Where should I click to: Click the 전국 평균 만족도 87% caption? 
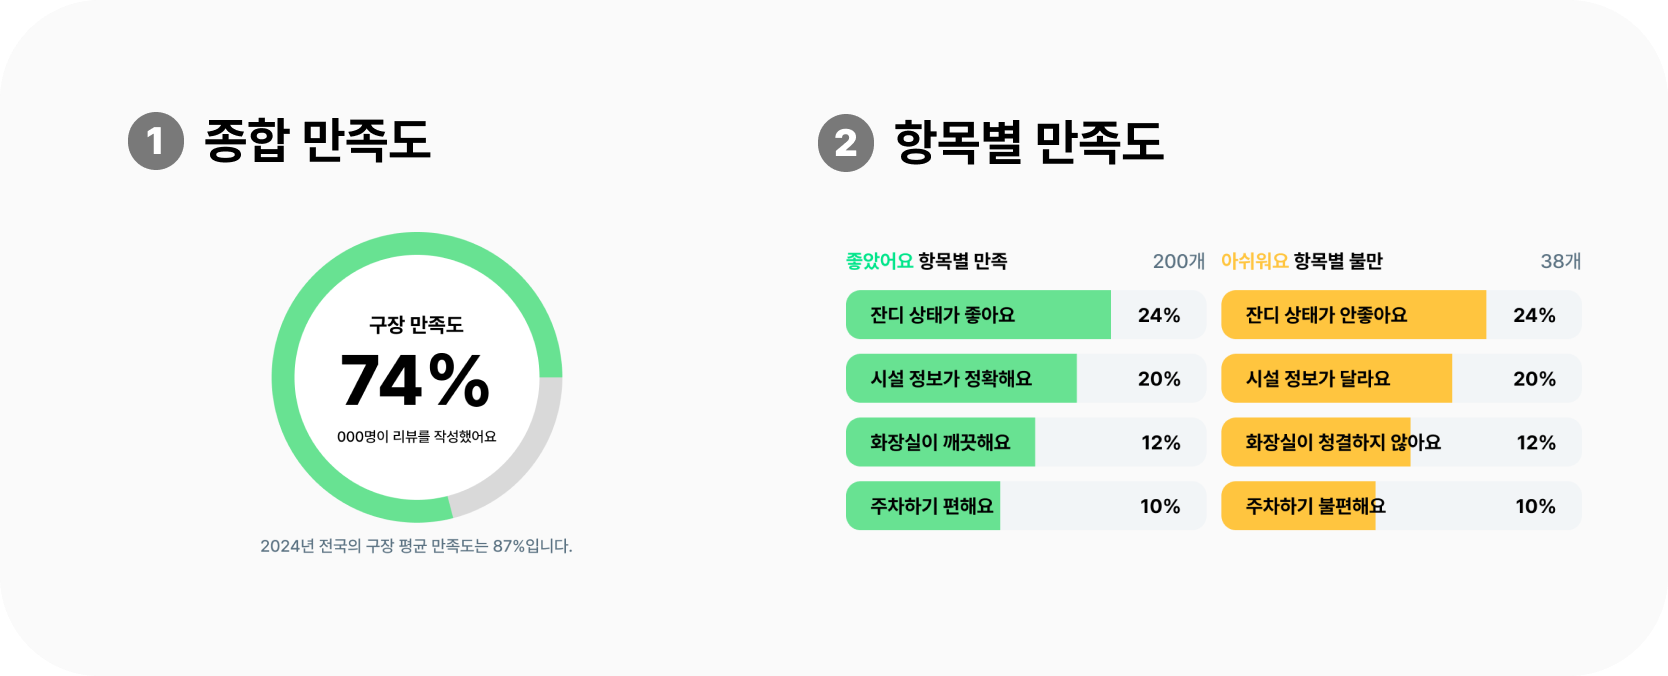point(416,546)
